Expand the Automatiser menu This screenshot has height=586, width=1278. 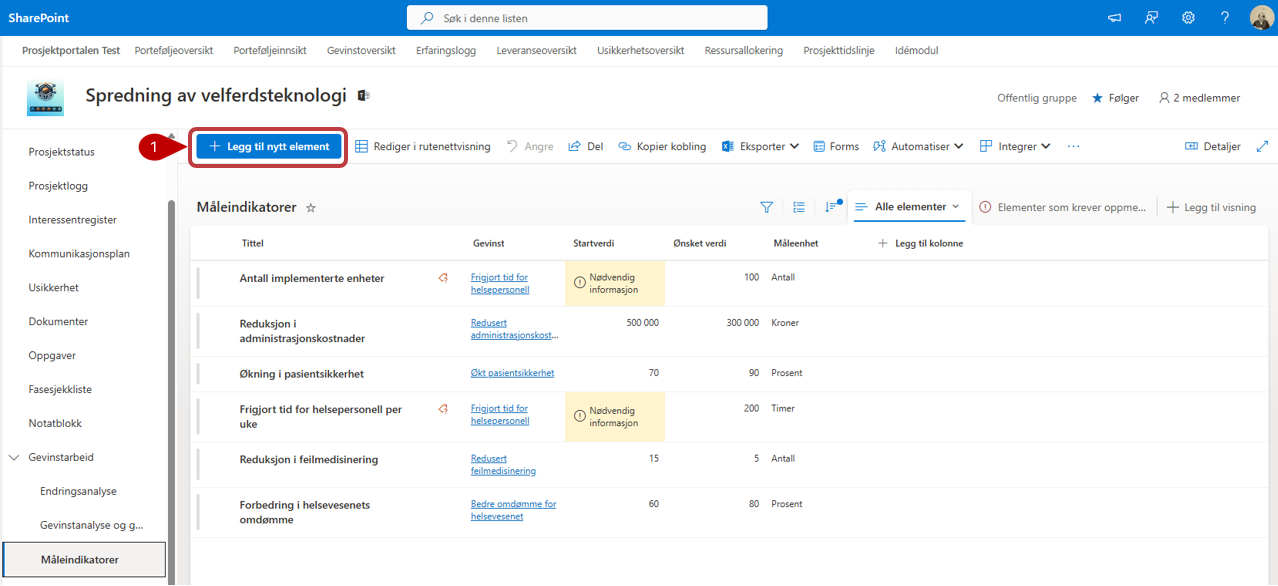pos(918,146)
